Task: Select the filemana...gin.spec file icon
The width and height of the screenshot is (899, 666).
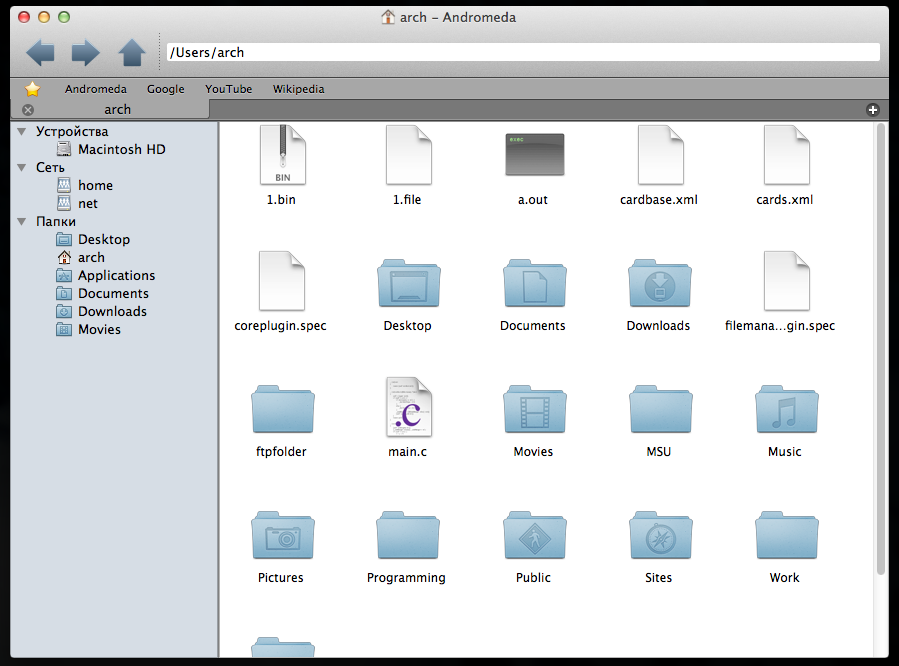Action: pyautogui.click(x=787, y=281)
